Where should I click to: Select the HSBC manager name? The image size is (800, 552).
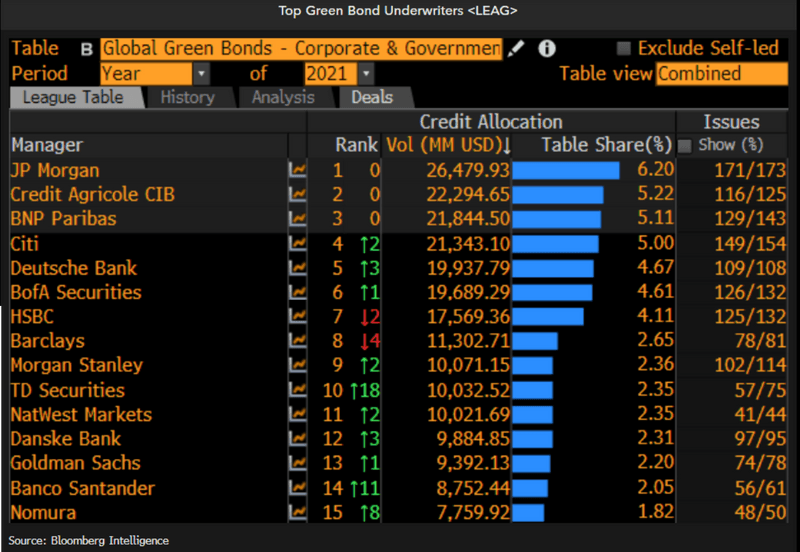[32, 317]
